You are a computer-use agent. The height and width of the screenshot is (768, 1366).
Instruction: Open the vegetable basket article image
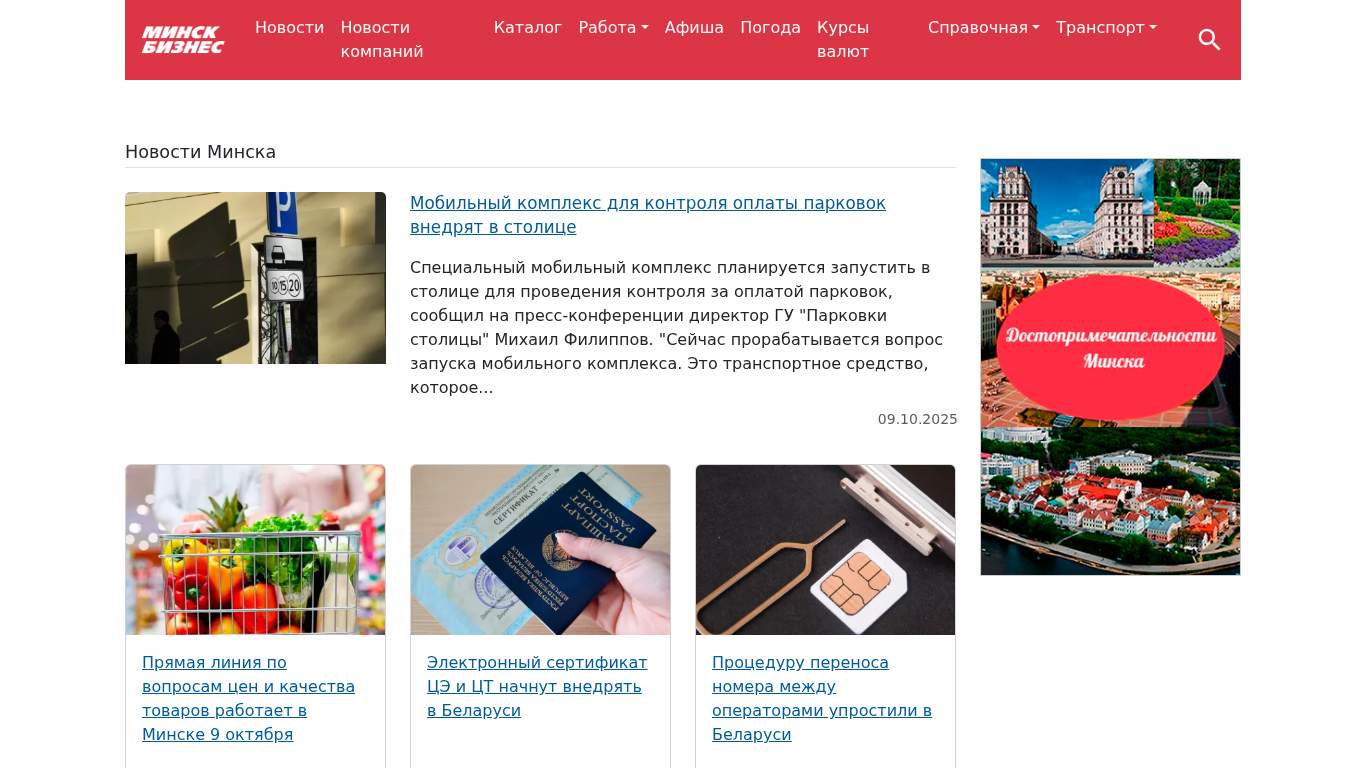click(255, 550)
